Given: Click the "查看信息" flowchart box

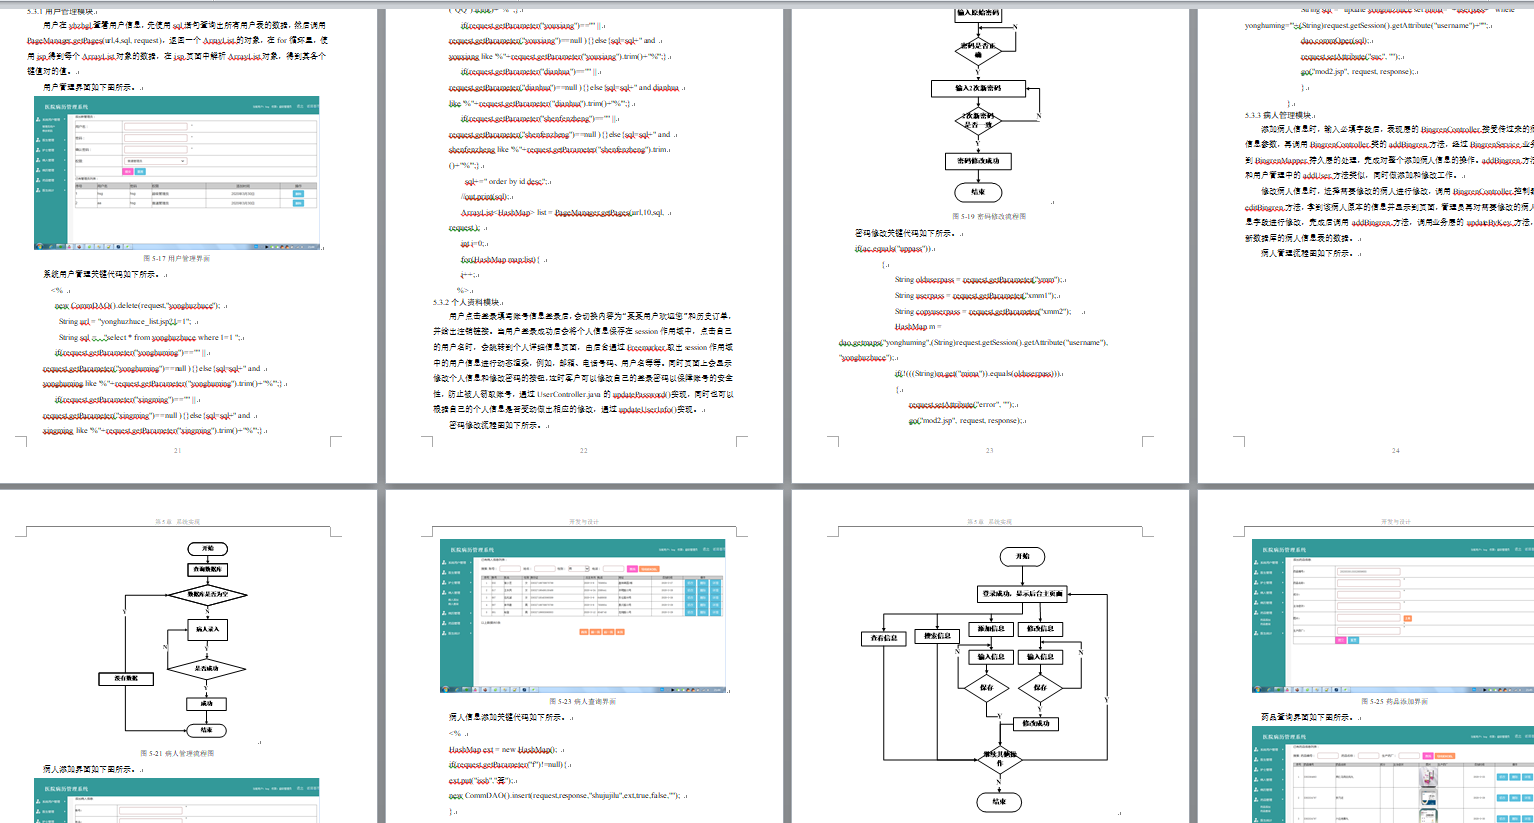Looking at the screenshot, I should coord(884,637).
